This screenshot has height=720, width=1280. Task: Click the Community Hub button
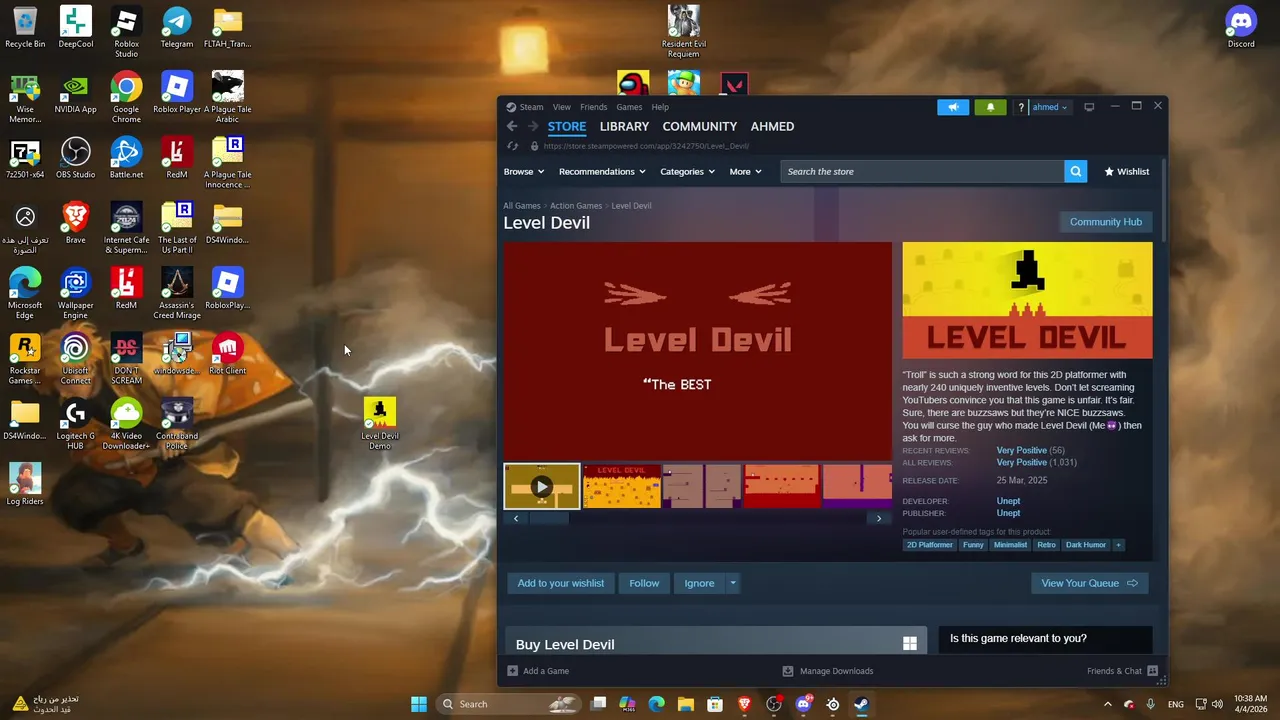point(1105,222)
